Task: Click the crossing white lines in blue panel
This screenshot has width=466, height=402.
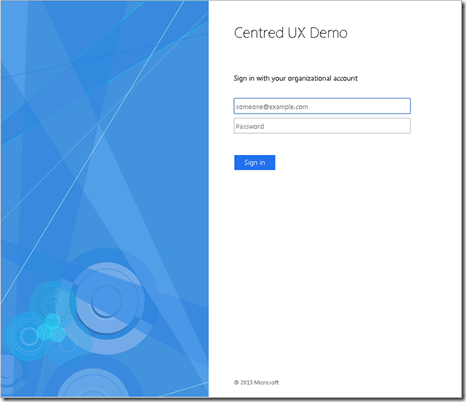Action: (x=98, y=124)
